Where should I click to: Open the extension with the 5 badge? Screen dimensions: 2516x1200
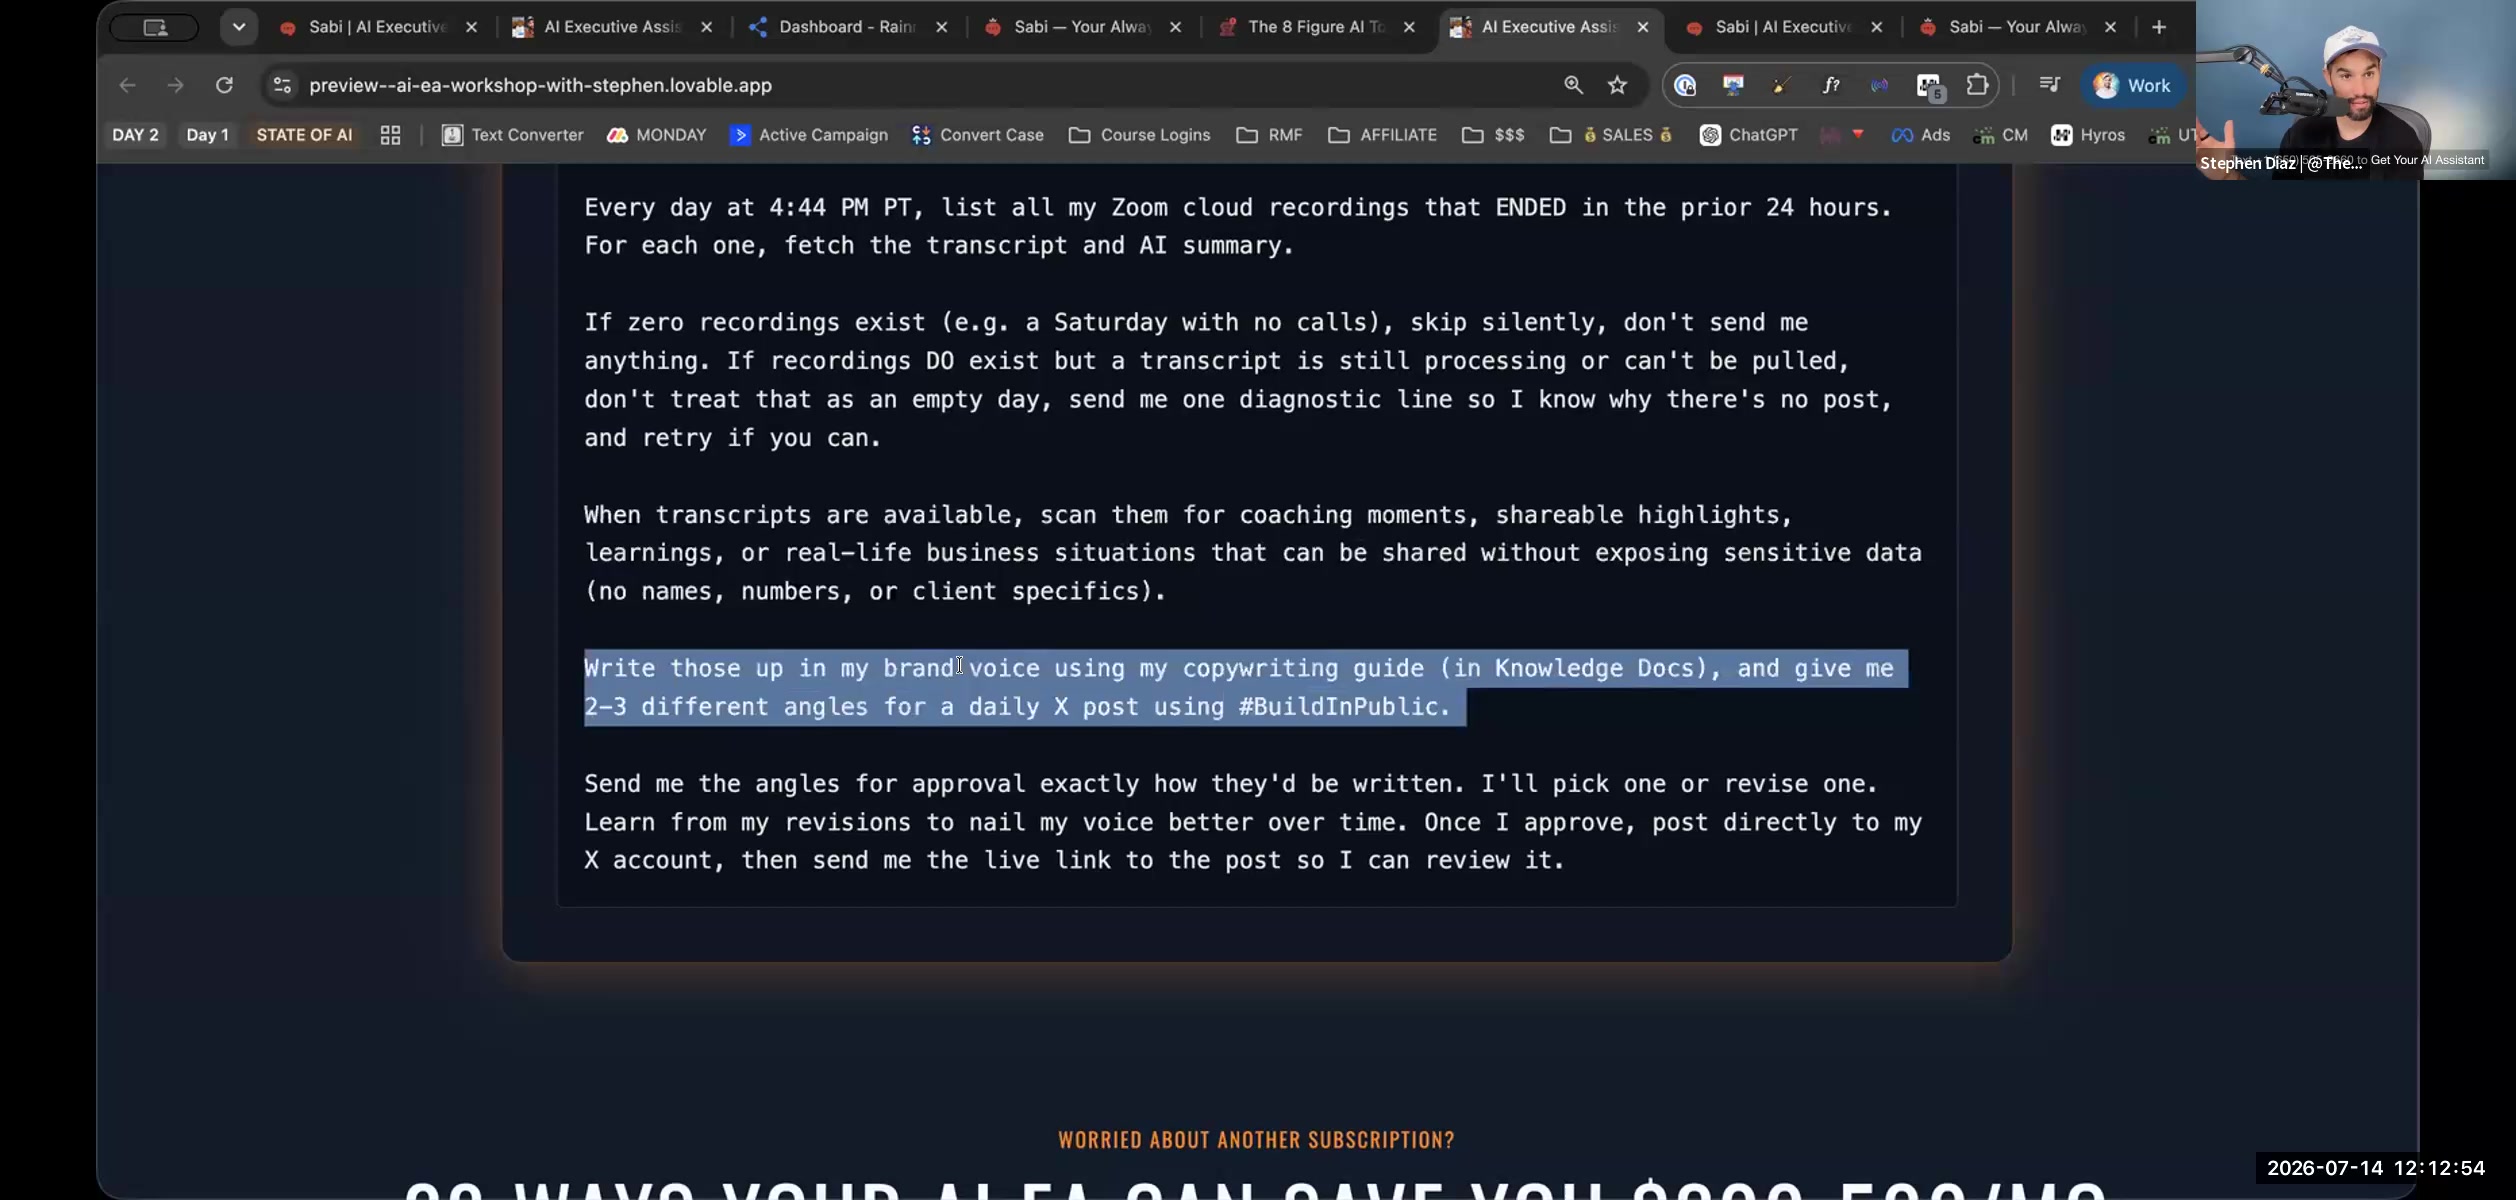coord(1929,86)
